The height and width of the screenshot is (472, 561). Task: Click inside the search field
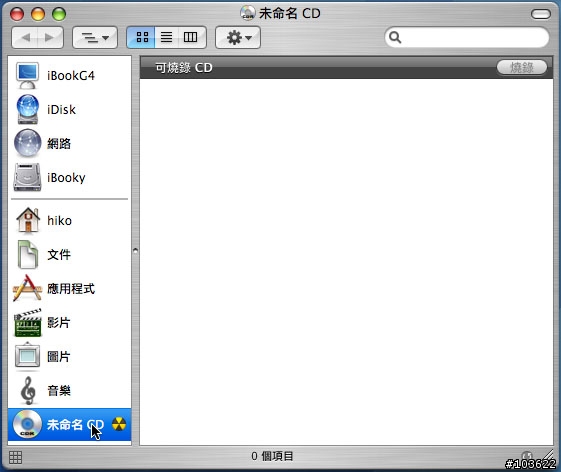click(x=467, y=37)
